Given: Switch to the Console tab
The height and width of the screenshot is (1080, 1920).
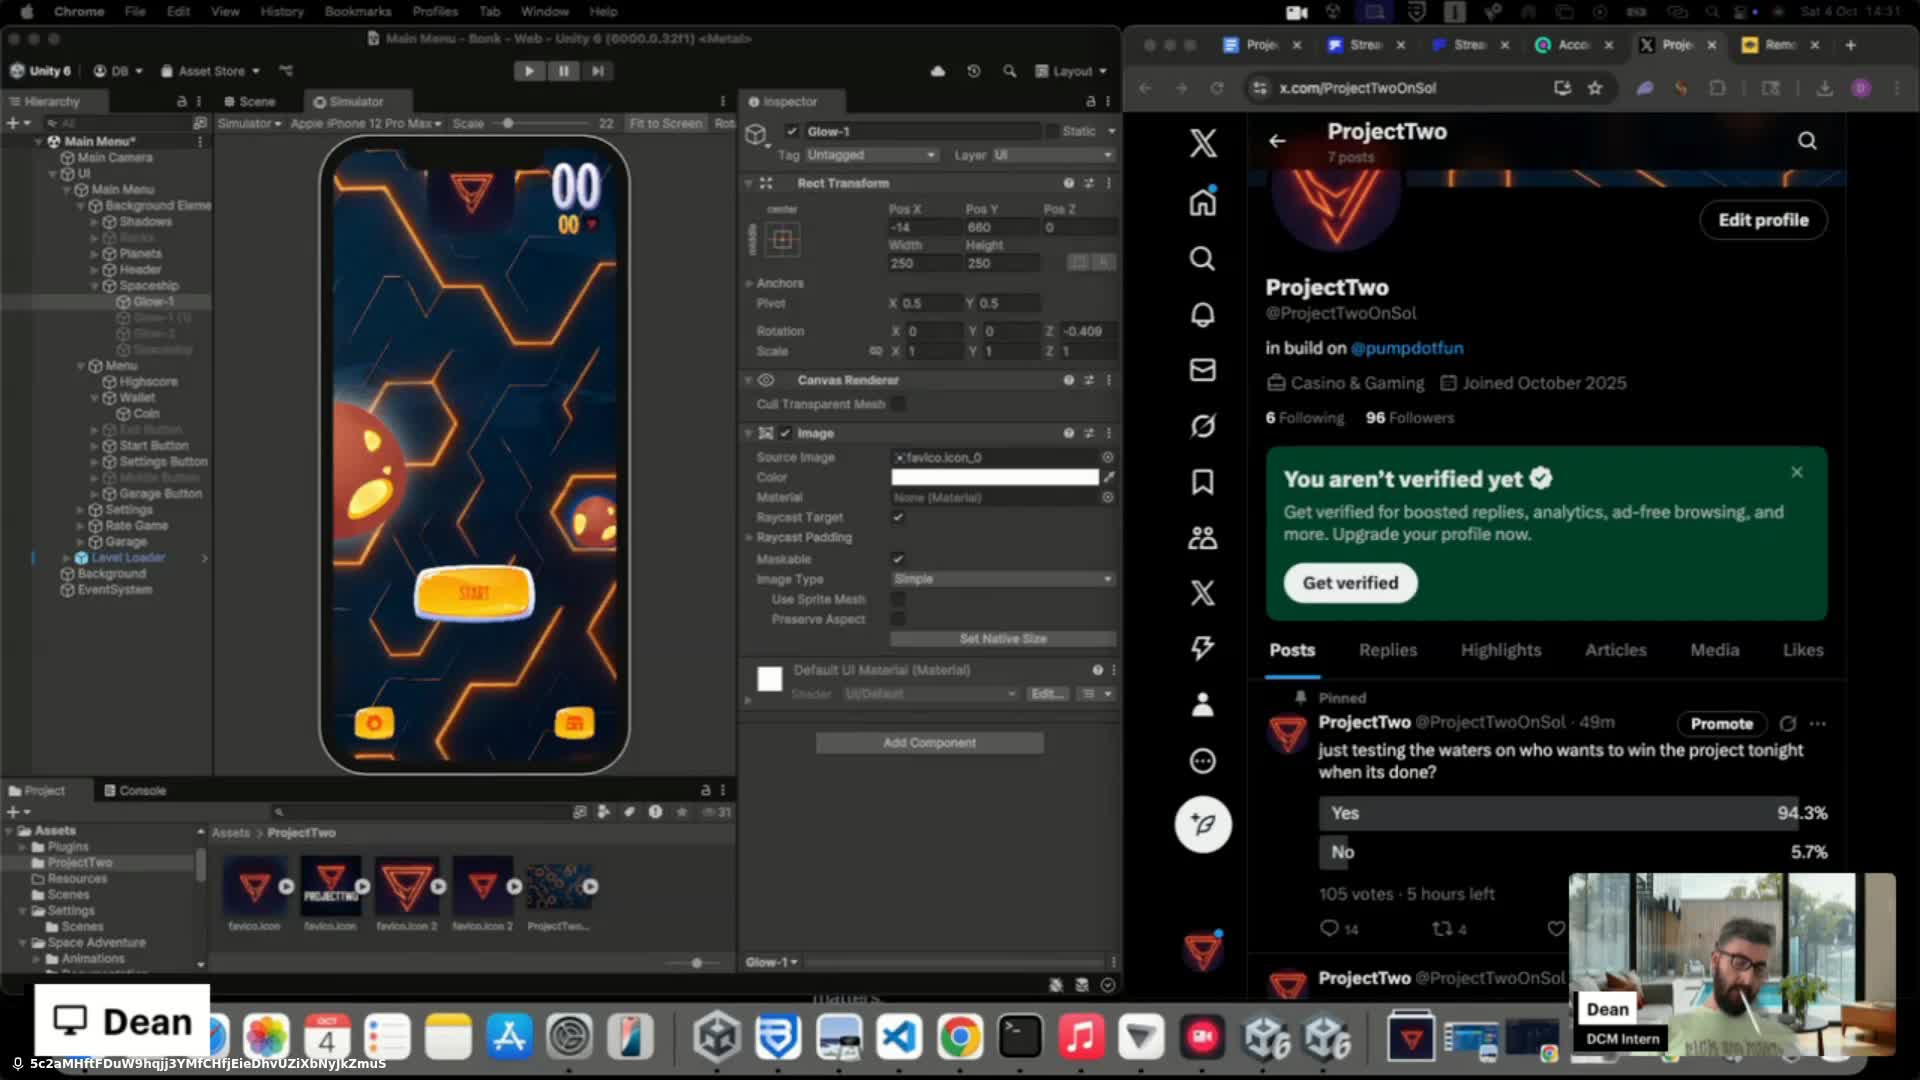Looking at the screenshot, I should [135, 790].
